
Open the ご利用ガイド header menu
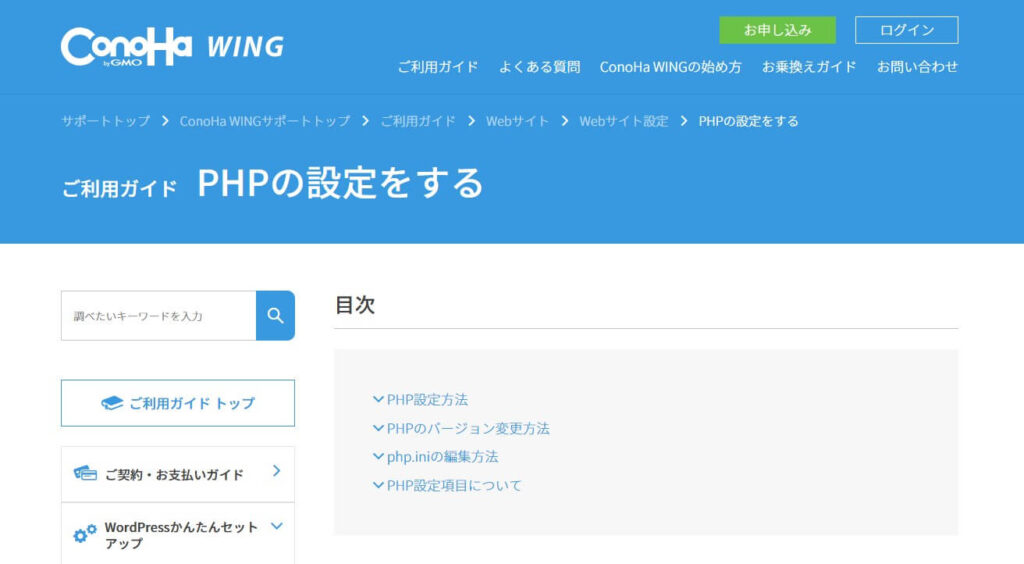click(x=438, y=67)
